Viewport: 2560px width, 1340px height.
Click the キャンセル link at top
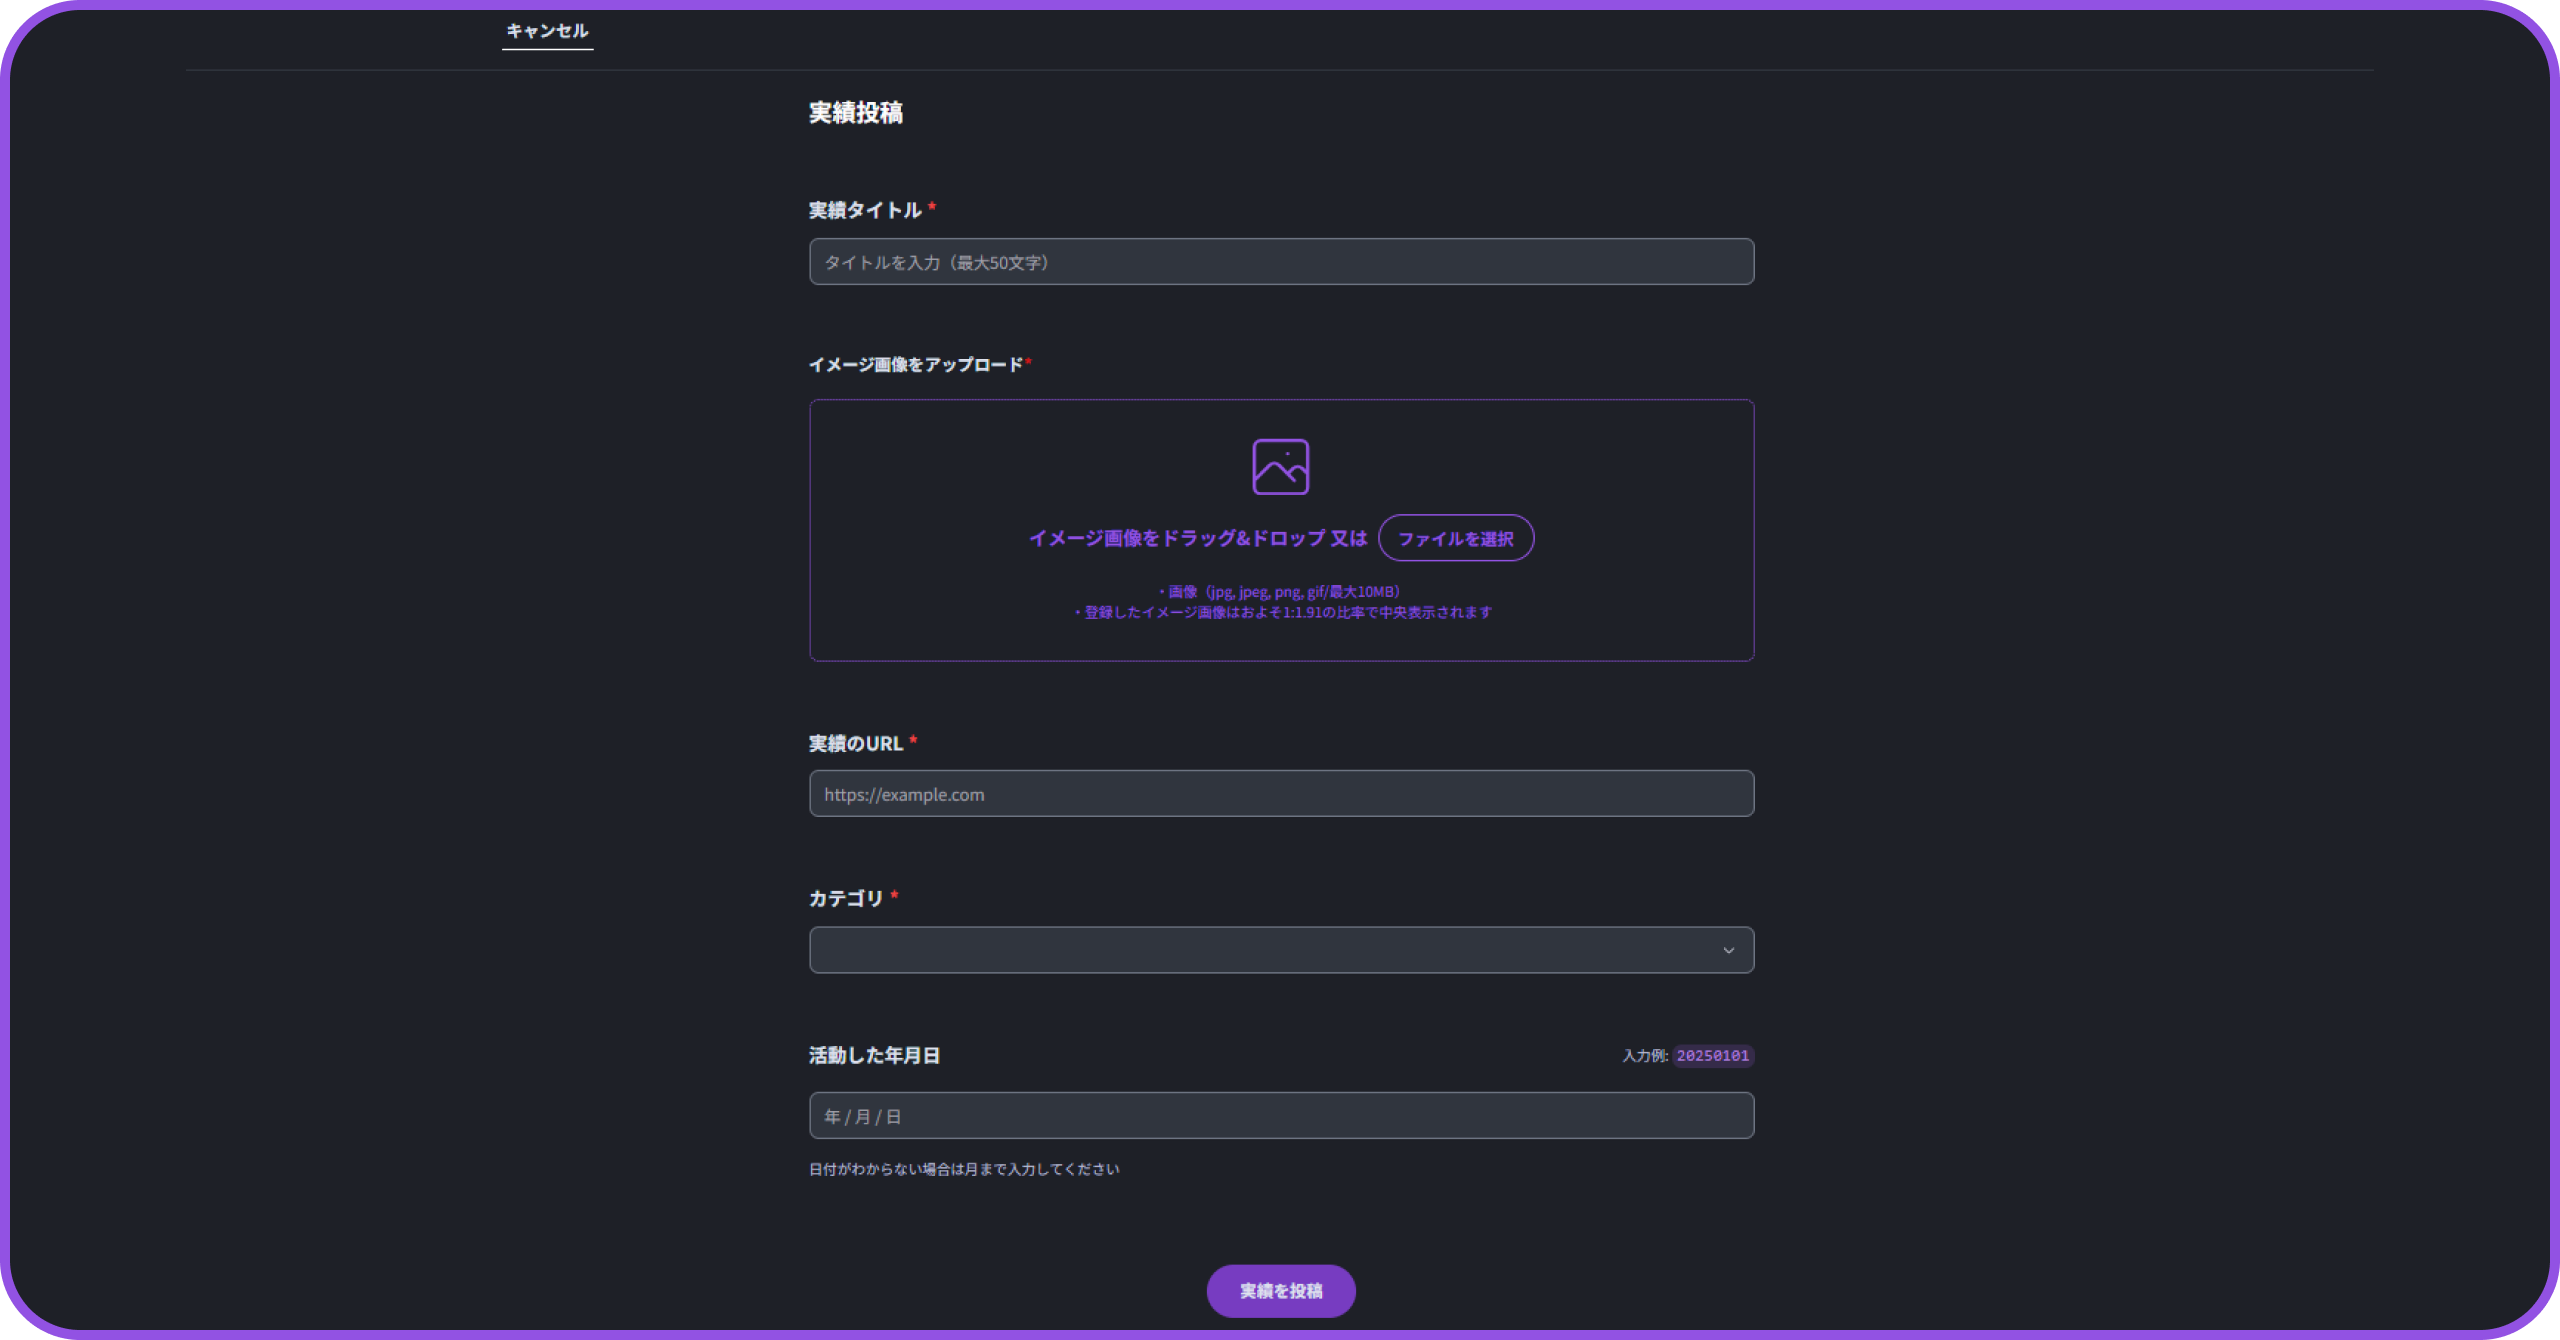point(547,31)
